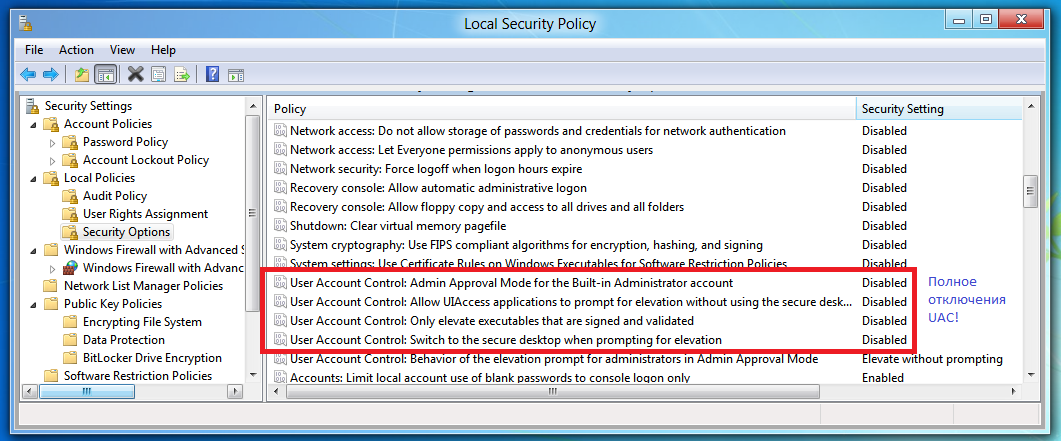The width and height of the screenshot is (1061, 441).
Task: Click the Up one level folder icon
Action: [82, 74]
